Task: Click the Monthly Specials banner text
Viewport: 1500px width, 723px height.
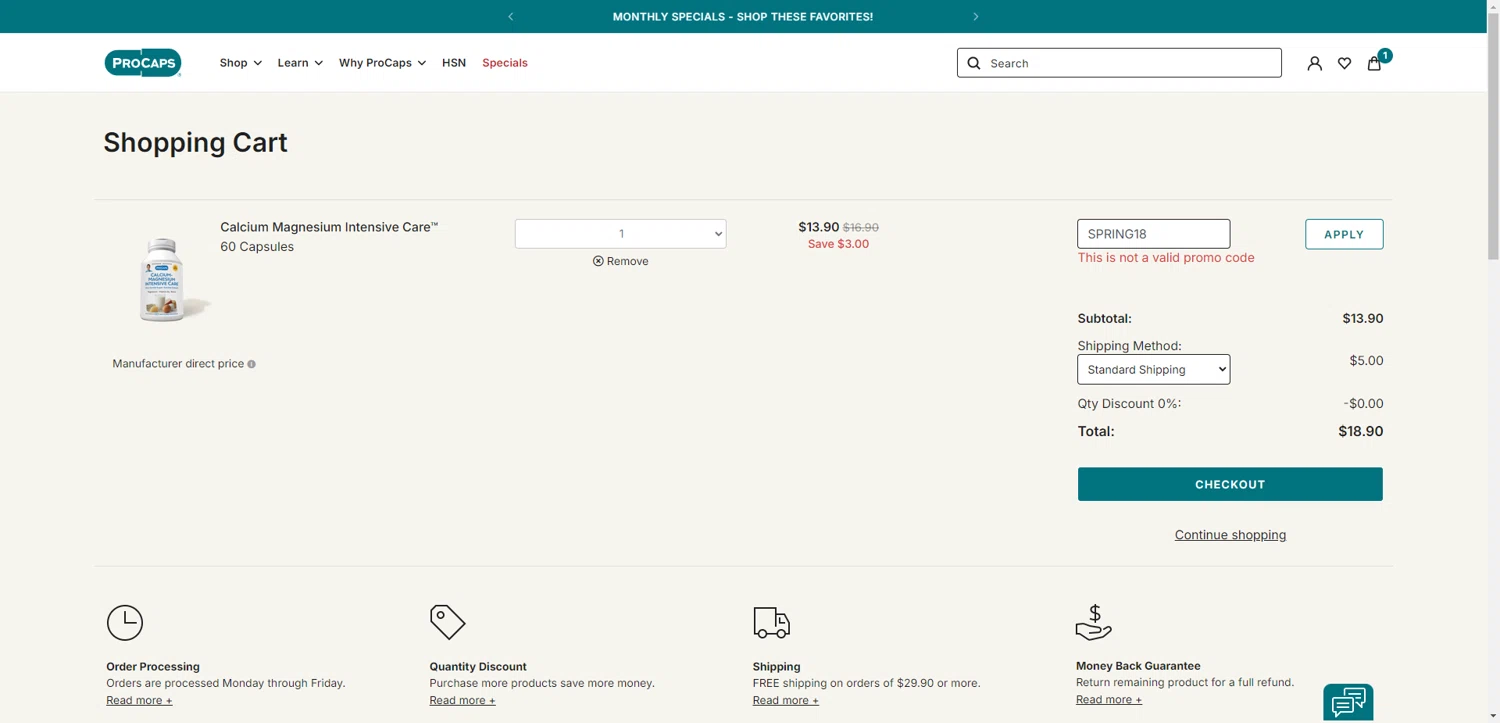Action: point(743,17)
